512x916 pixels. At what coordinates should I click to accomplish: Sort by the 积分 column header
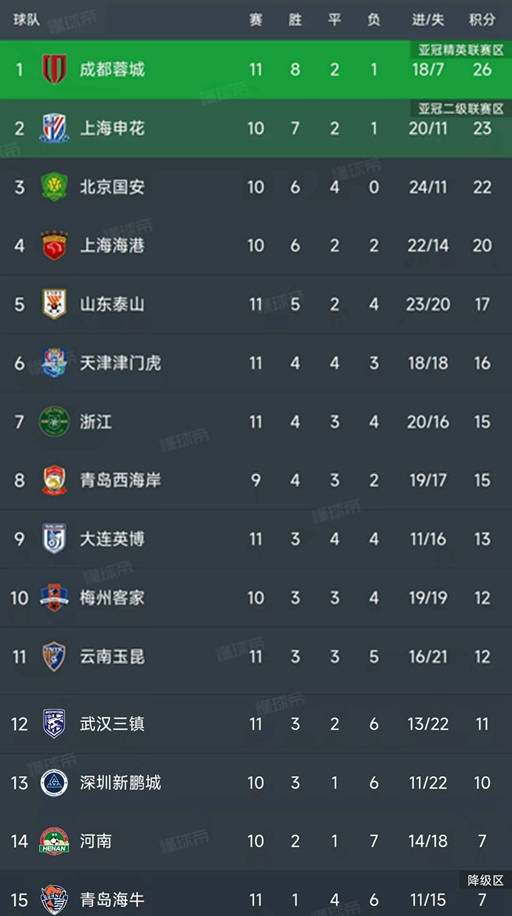click(x=482, y=20)
